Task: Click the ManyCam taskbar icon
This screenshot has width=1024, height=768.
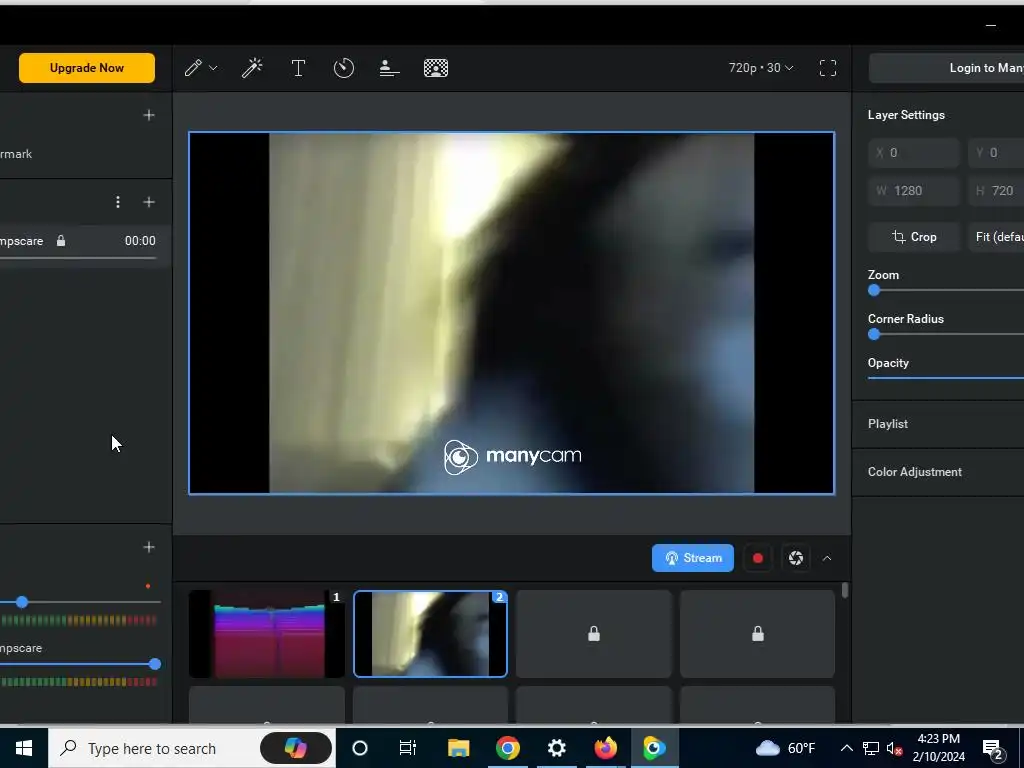Action: pos(654,748)
